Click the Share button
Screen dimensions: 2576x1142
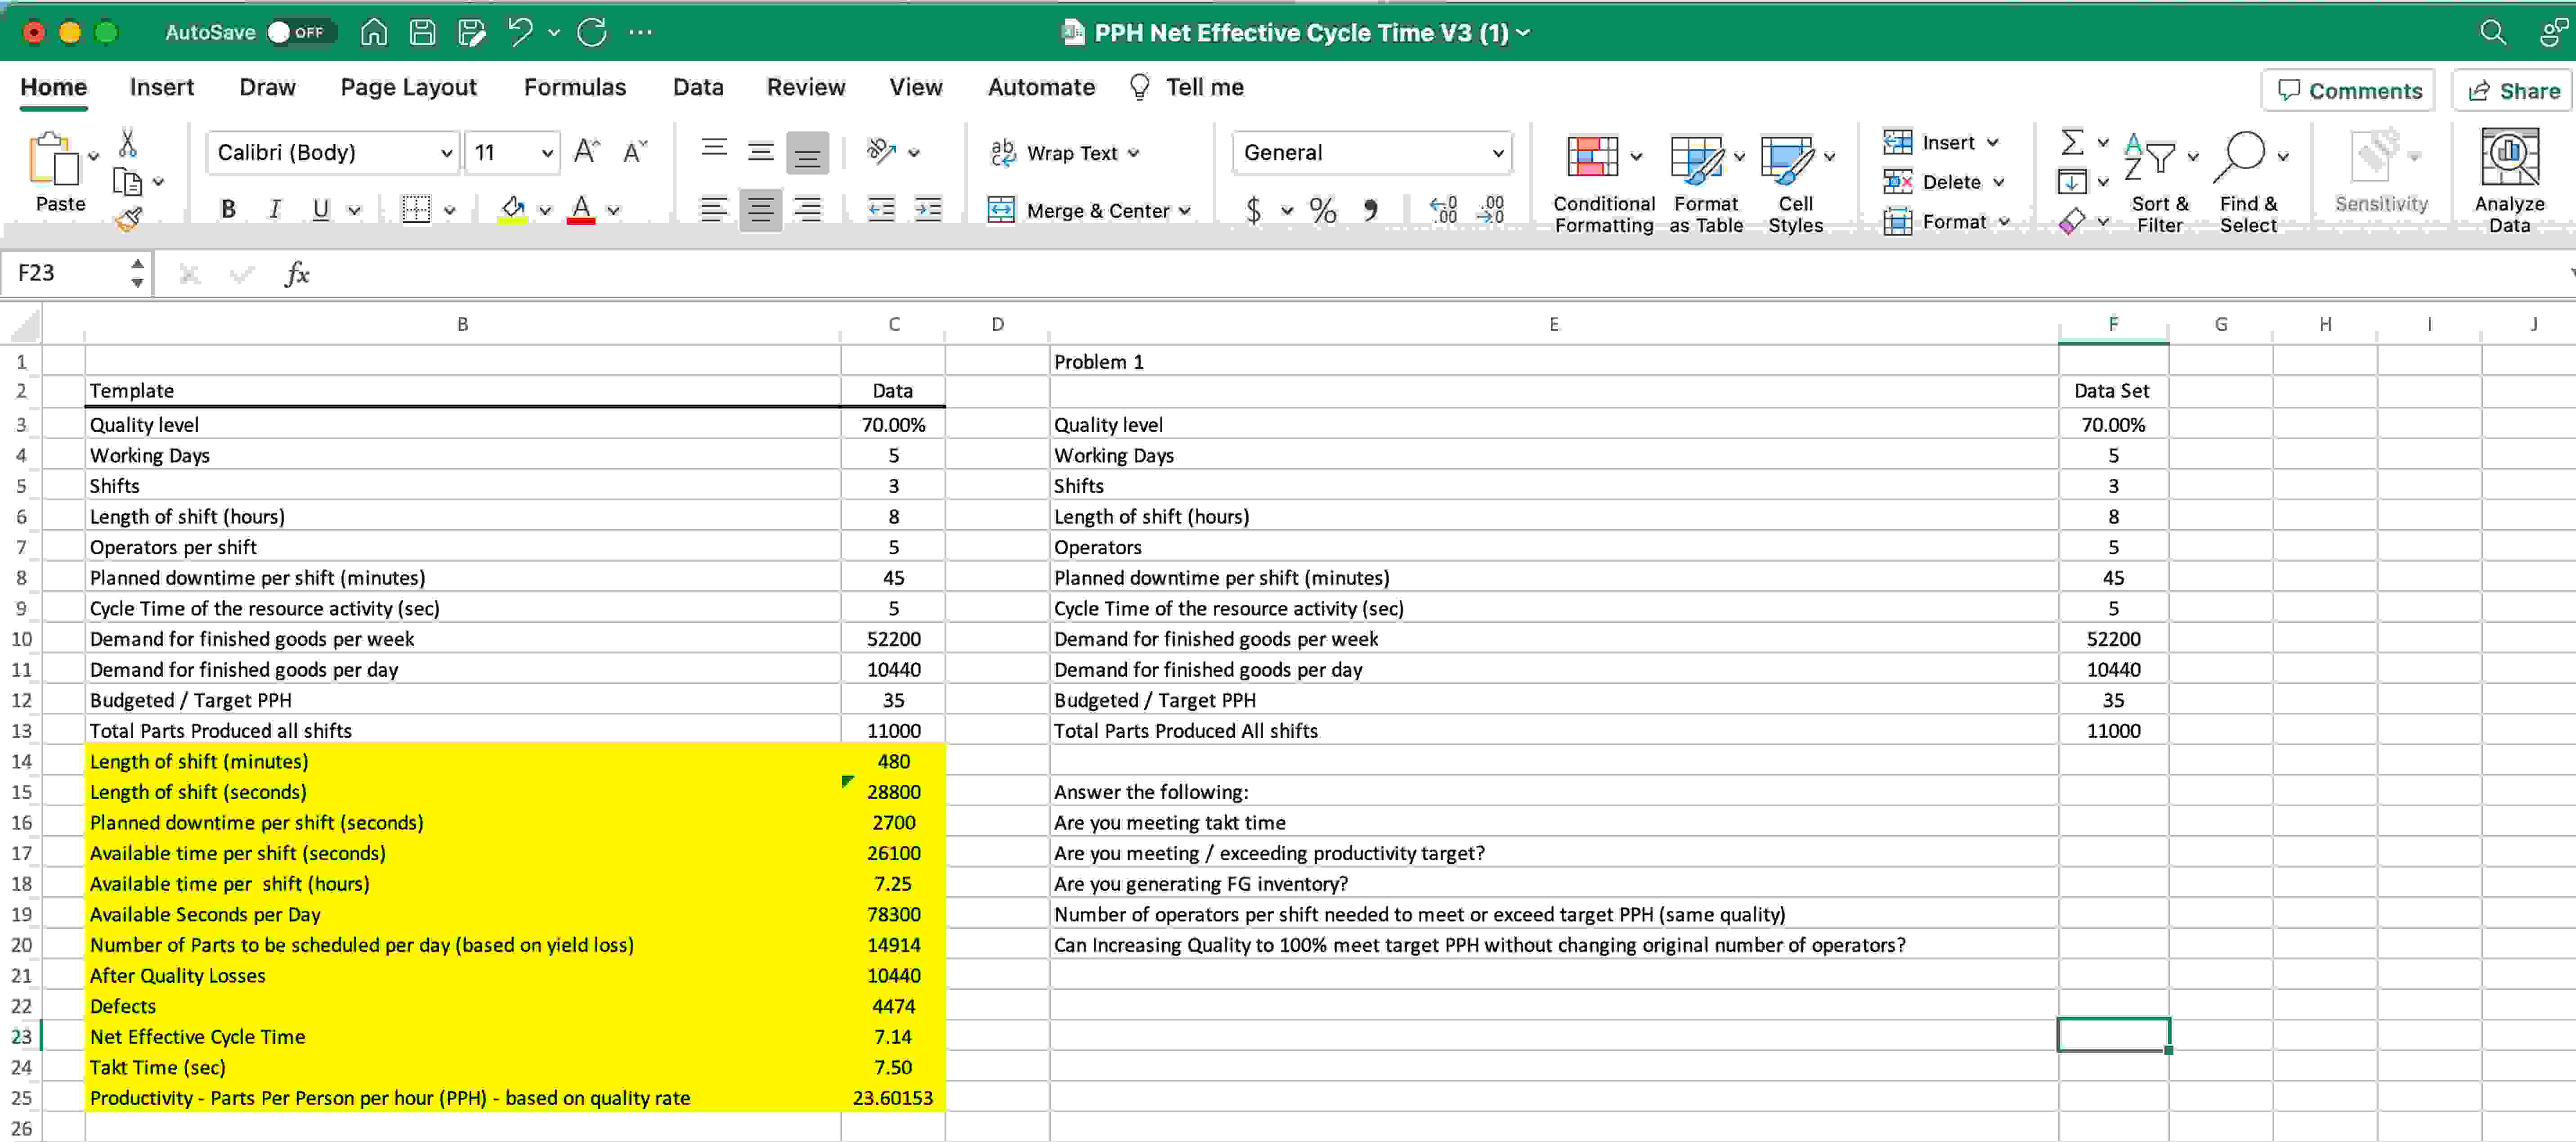(x=2513, y=90)
